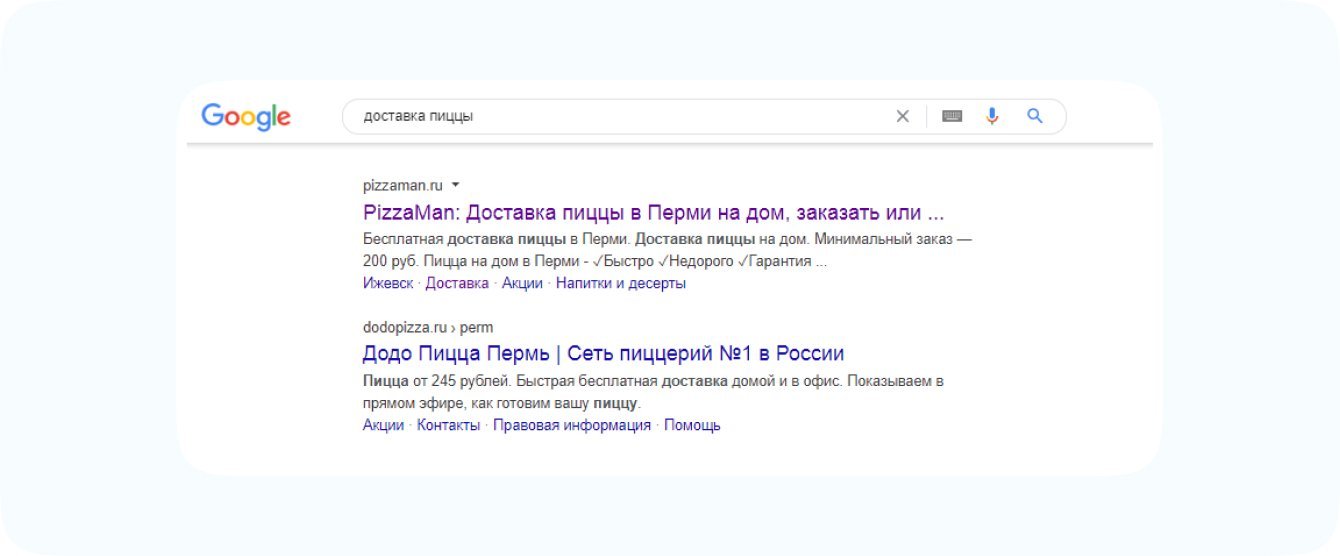The width and height of the screenshot is (1340, 556).
Task: Open the Додо Пицца Пермь result title
Action: (x=603, y=353)
